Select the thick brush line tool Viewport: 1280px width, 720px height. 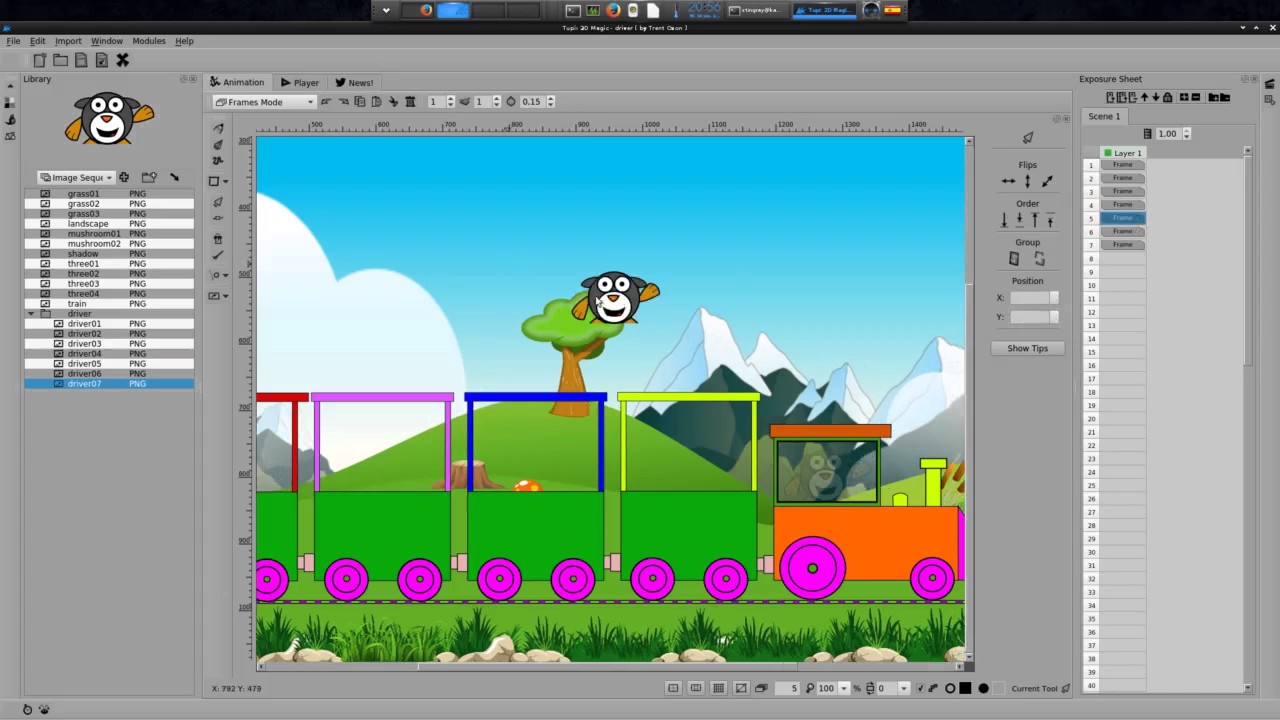tap(218, 255)
